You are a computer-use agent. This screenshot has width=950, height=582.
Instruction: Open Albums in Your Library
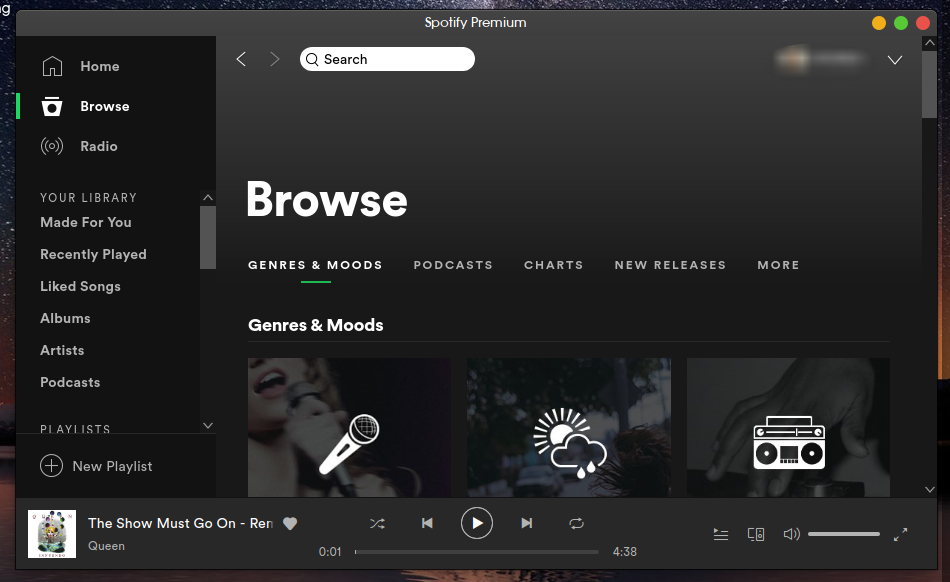point(65,319)
